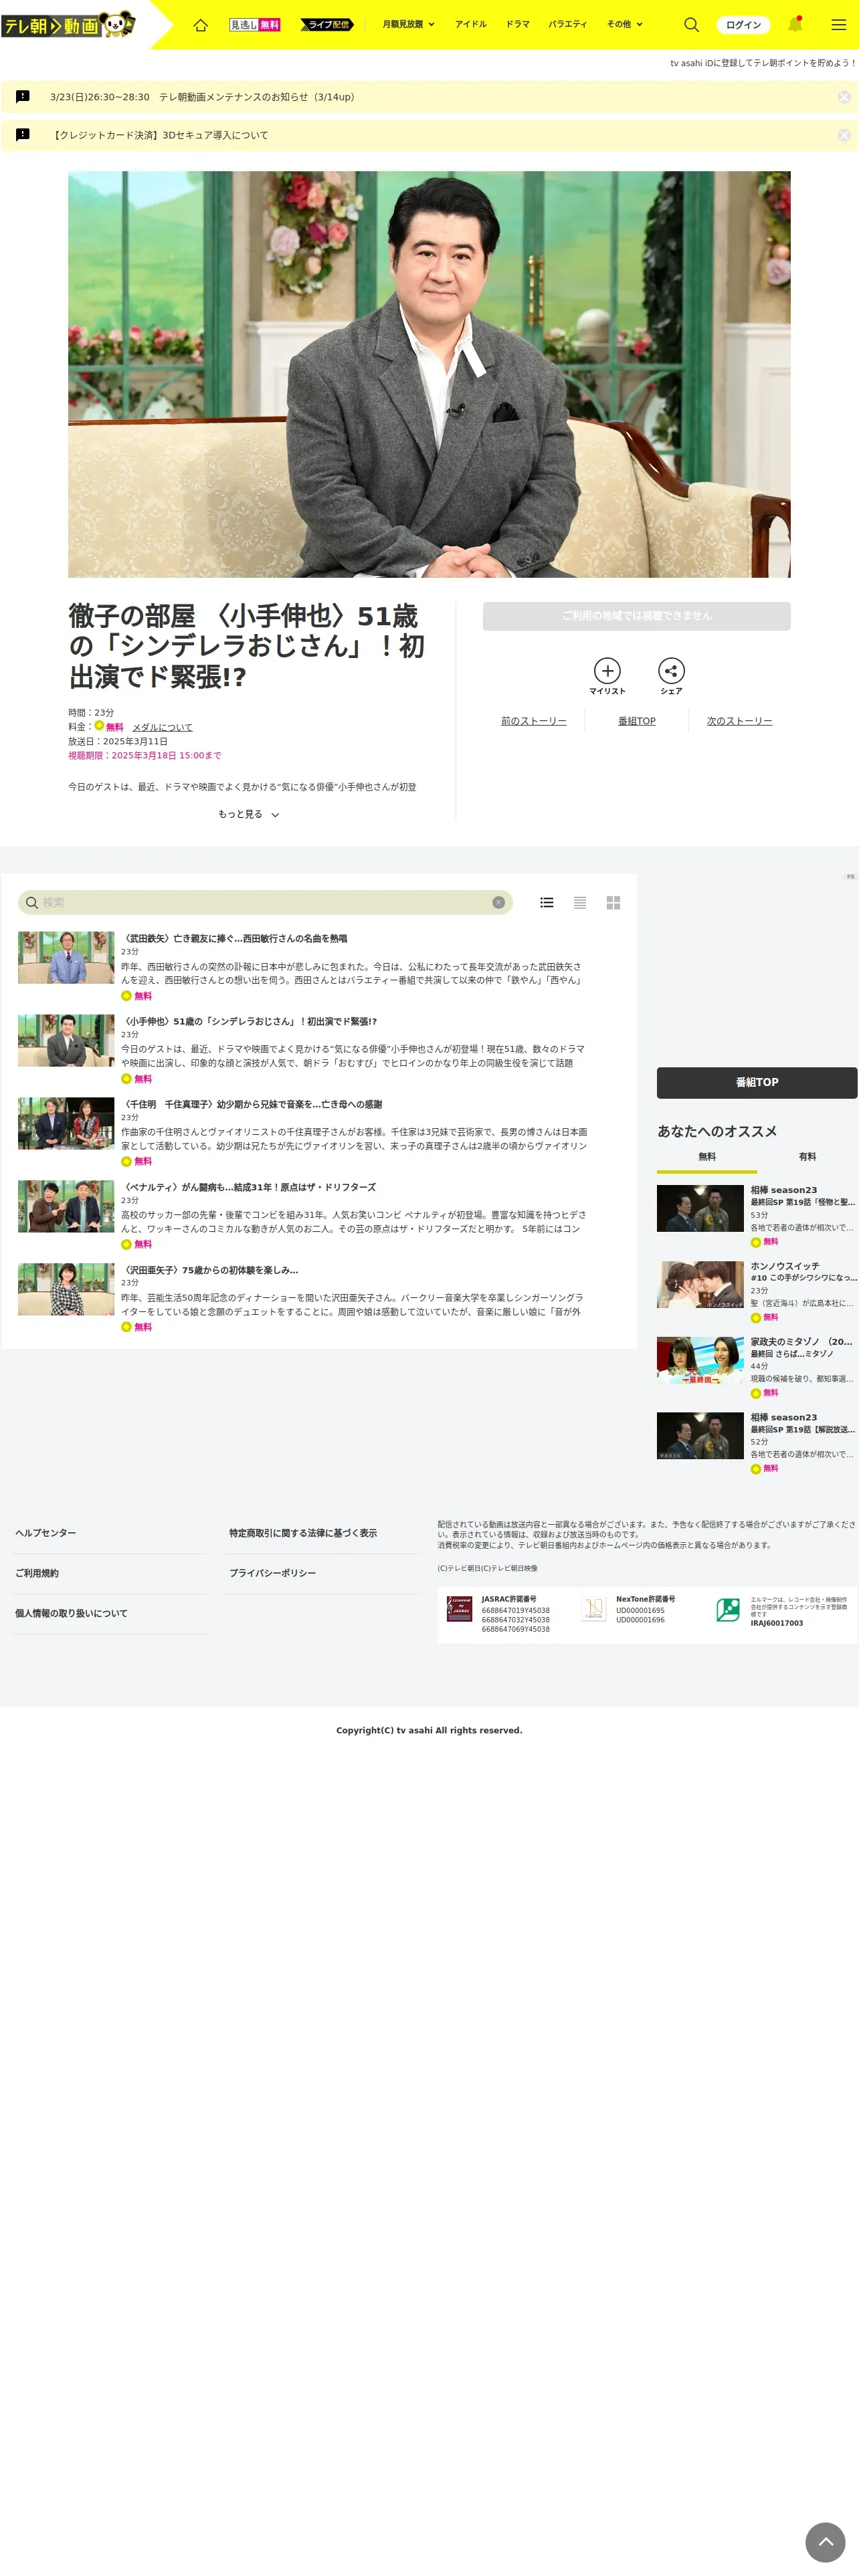Screen dimensions: 859x2576
Task: Open the ライブ配信 live streaming badge
Action: point(326,25)
